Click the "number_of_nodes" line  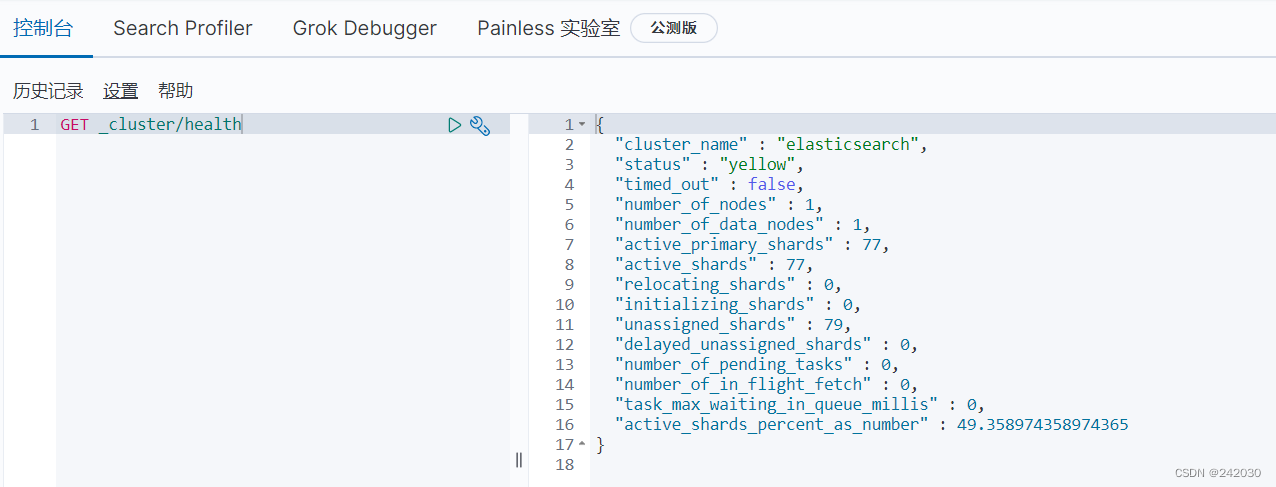[719, 205]
